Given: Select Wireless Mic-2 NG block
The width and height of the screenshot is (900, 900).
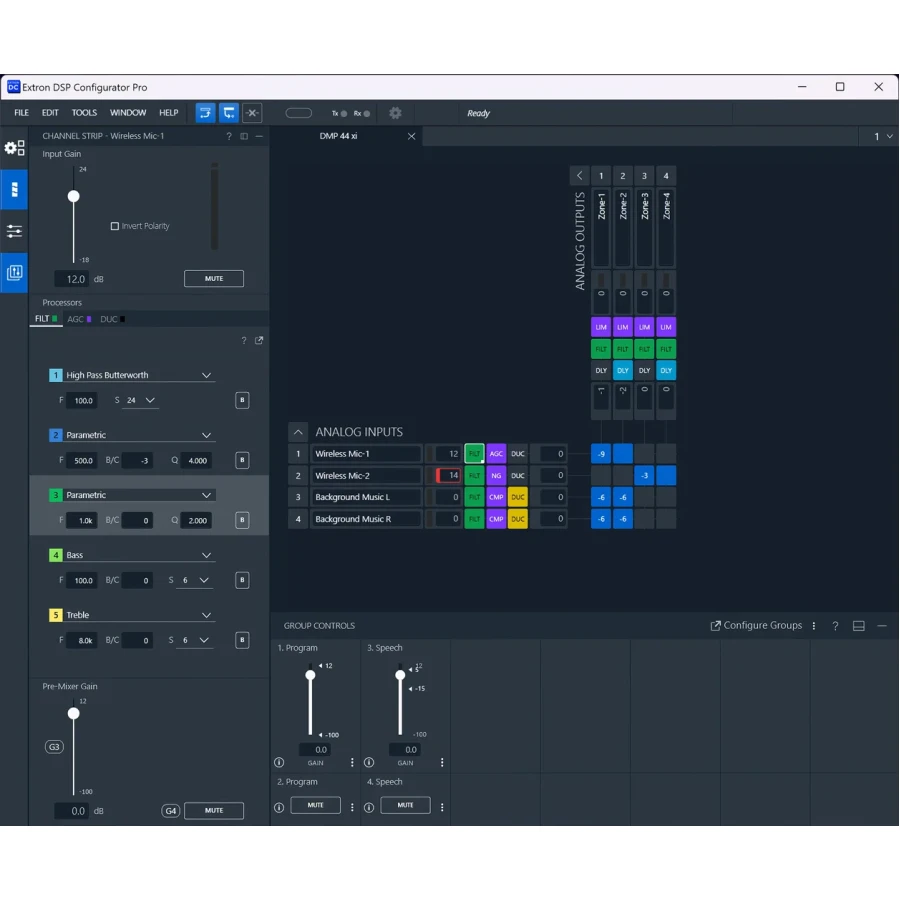Looking at the screenshot, I should 496,475.
